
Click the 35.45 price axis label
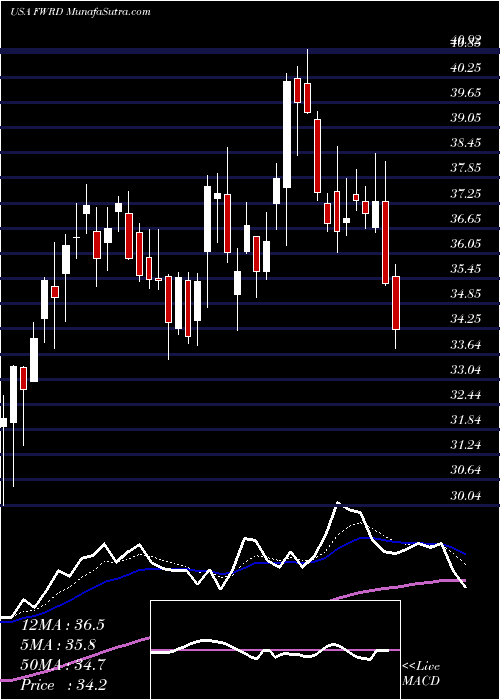pos(466,269)
